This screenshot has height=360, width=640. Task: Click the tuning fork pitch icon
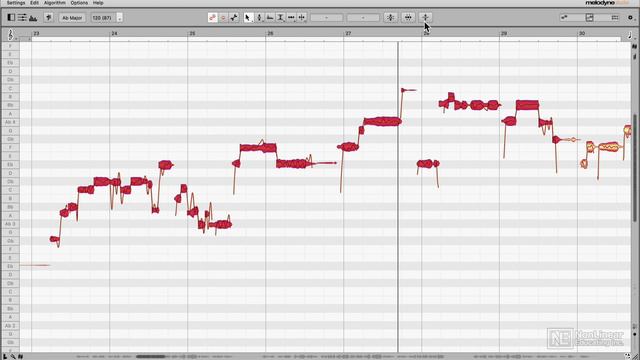pyautogui.click(x=49, y=18)
